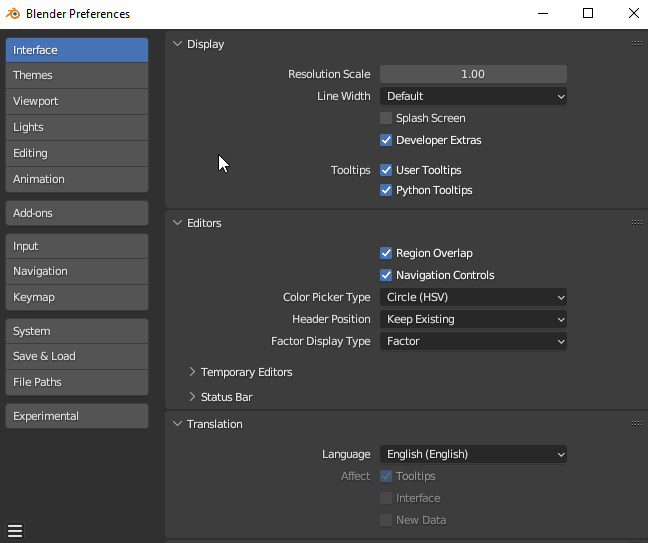648x543 pixels.
Task: Maximize the Blender Preferences window
Action: tap(588, 14)
